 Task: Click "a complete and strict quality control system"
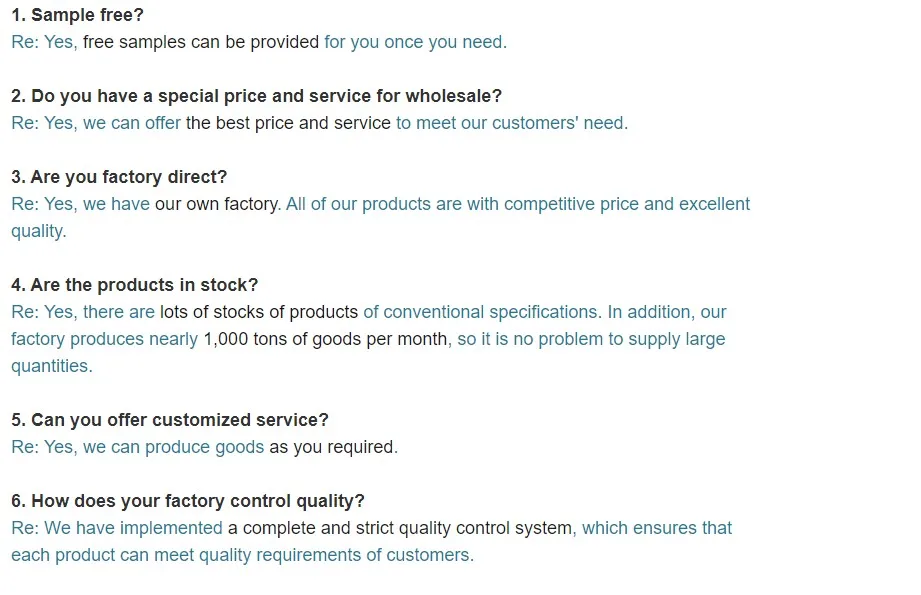400,528
